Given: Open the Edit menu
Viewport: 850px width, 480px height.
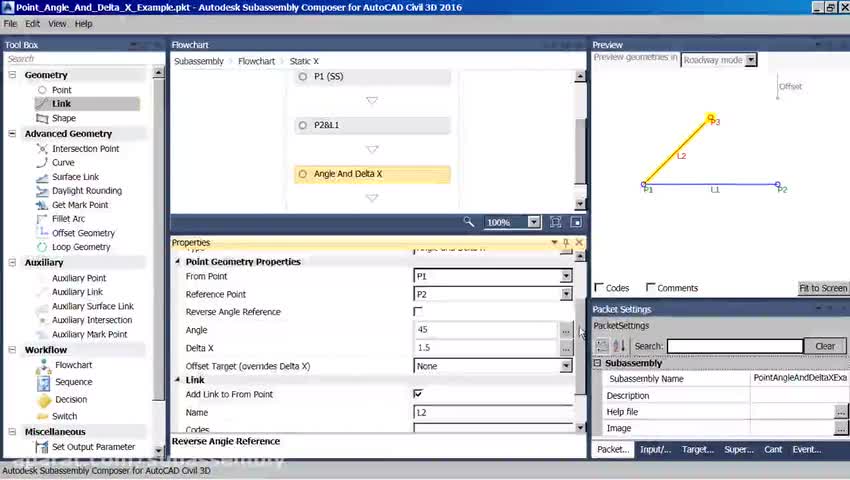Looking at the screenshot, I should 33,24.
